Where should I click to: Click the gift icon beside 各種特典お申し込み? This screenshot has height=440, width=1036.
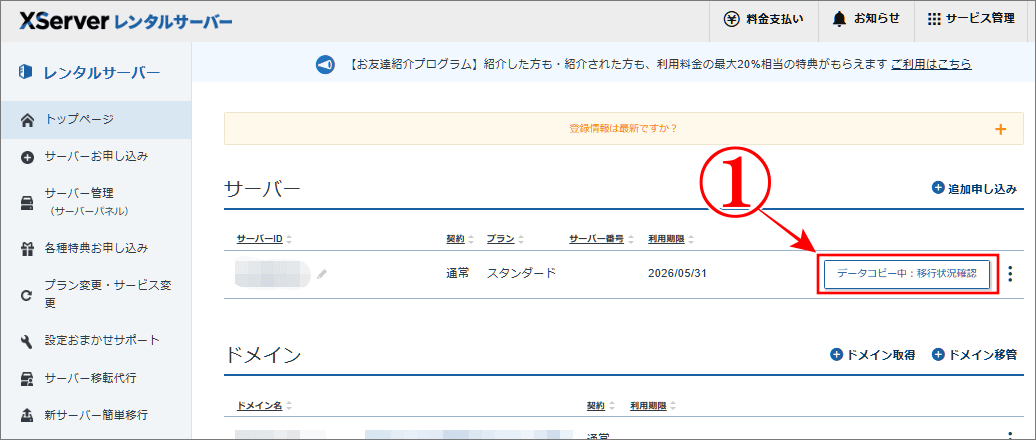tap(27, 249)
